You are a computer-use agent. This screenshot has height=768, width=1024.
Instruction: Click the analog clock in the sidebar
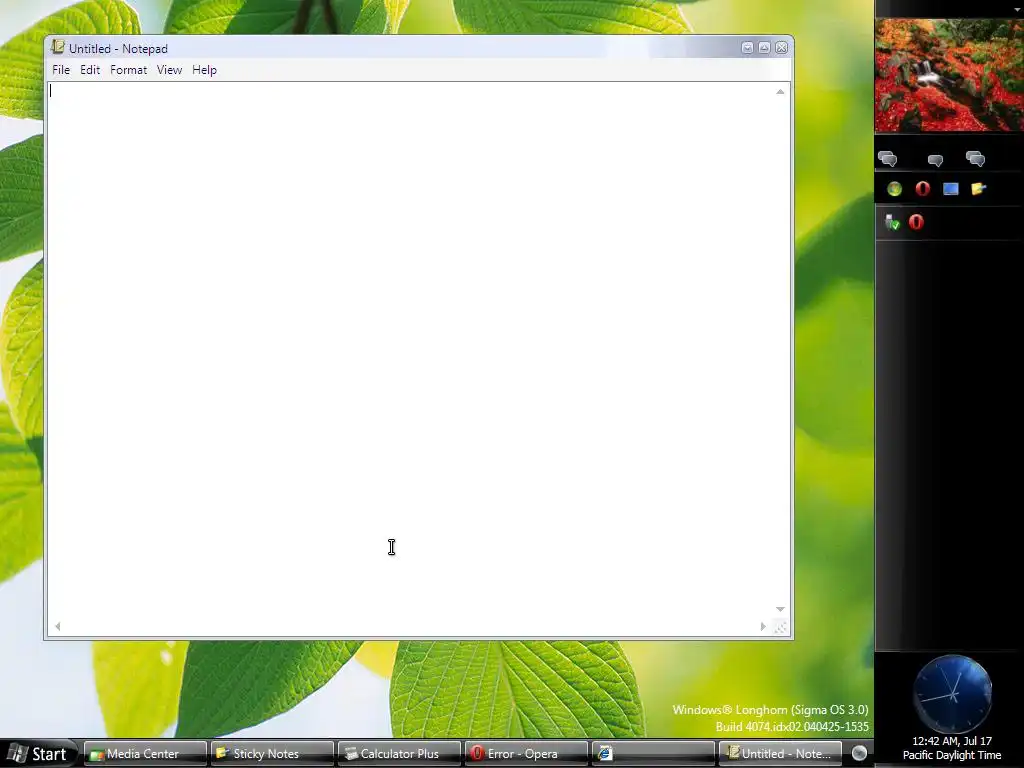coord(953,694)
